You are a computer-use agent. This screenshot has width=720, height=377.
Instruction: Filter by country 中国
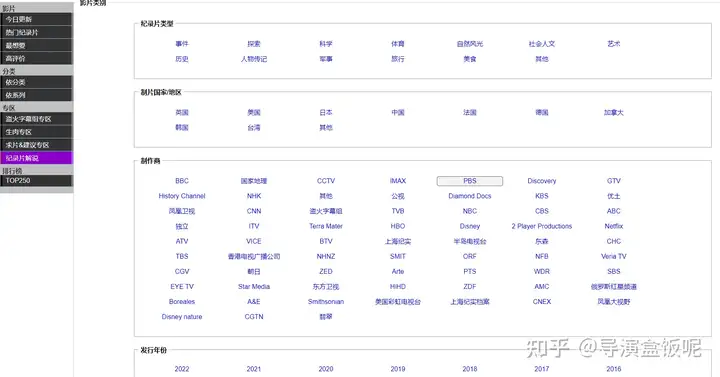tap(398, 112)
